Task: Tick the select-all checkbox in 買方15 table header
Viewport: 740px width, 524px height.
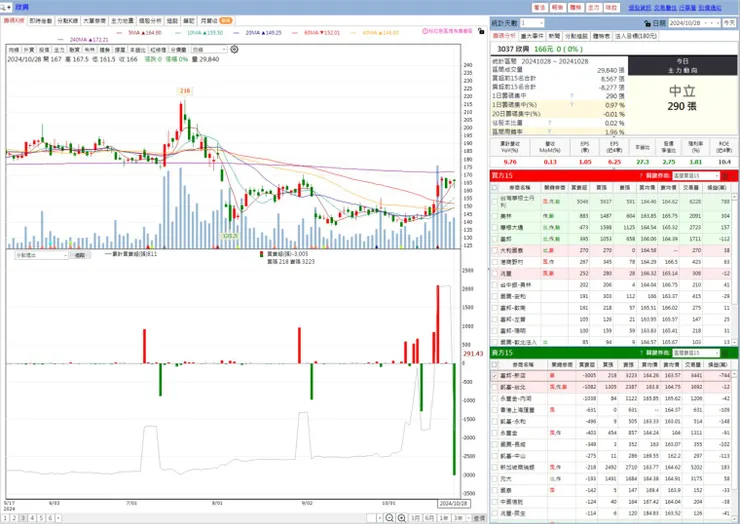Action: pyautogui.click(x=495, y=187)
